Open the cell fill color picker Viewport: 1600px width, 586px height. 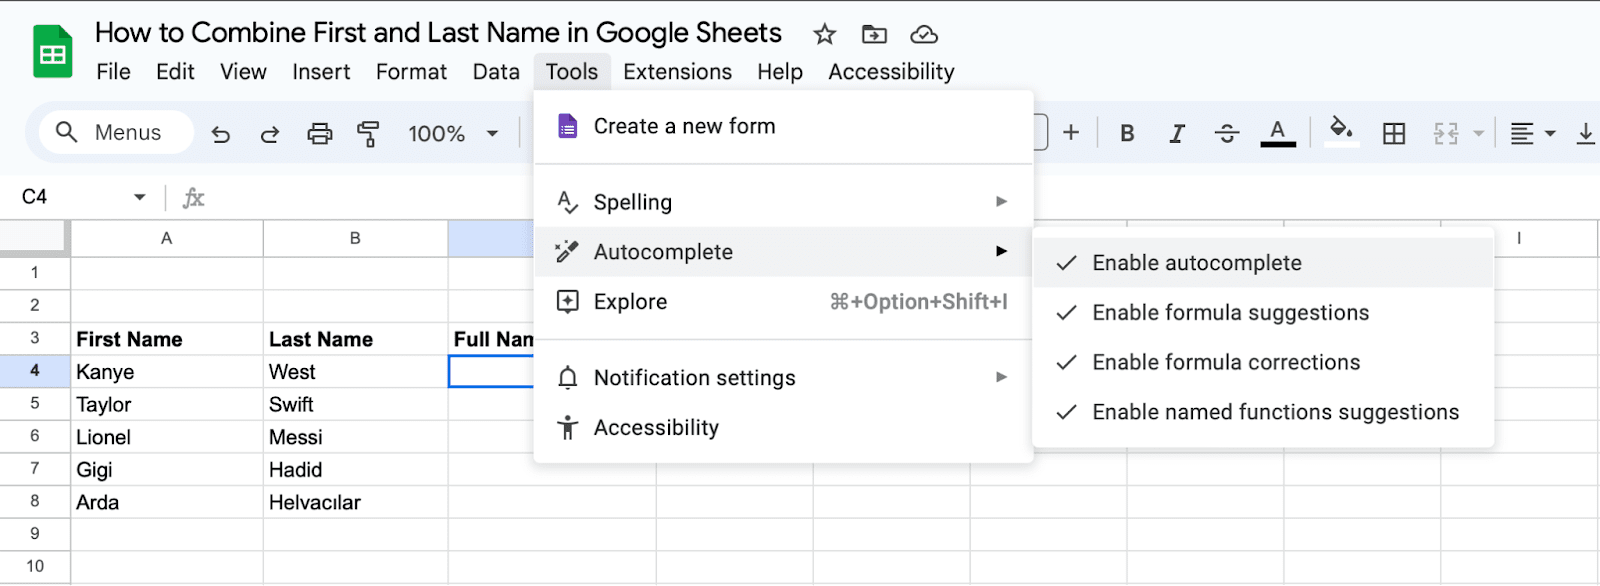(1341, 132)
